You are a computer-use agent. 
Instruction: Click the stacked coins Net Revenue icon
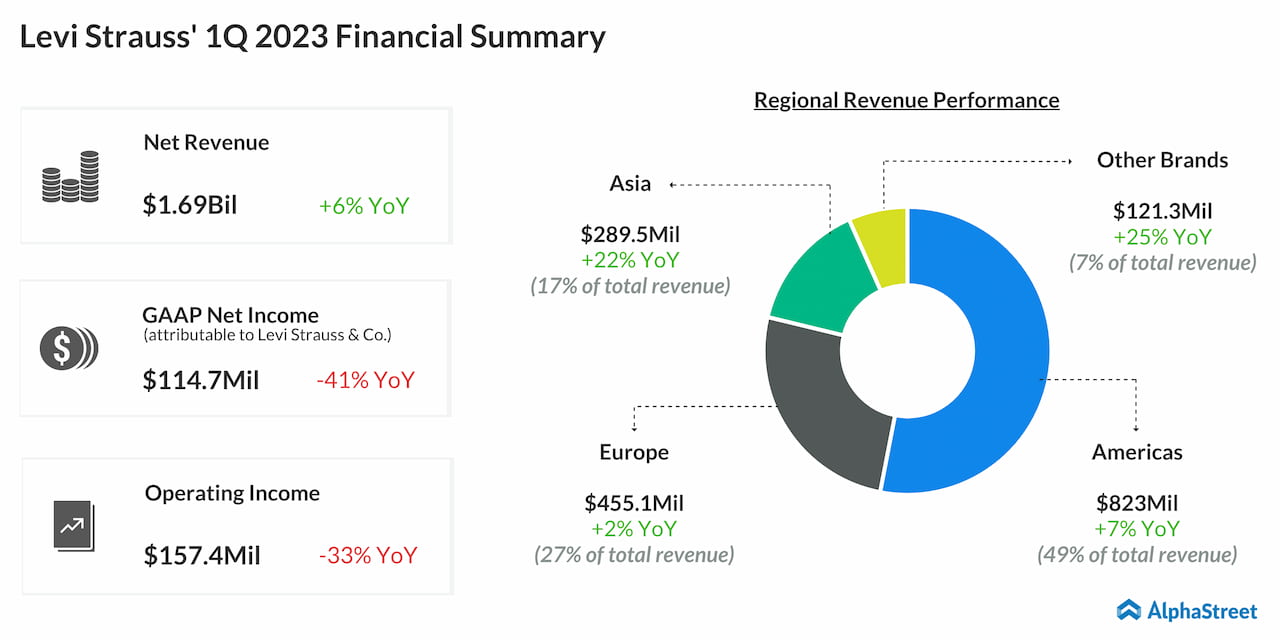(x=70, y=176)
